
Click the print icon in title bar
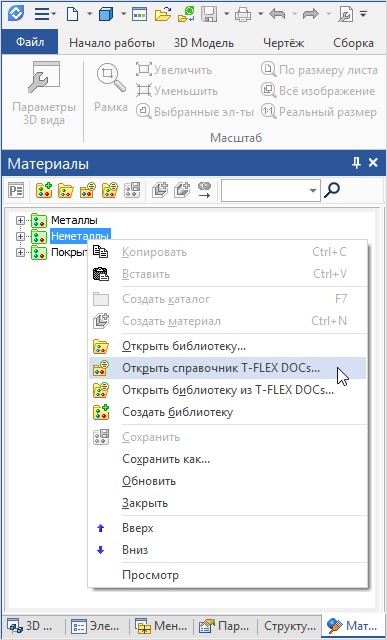click(x=242, y=15)
